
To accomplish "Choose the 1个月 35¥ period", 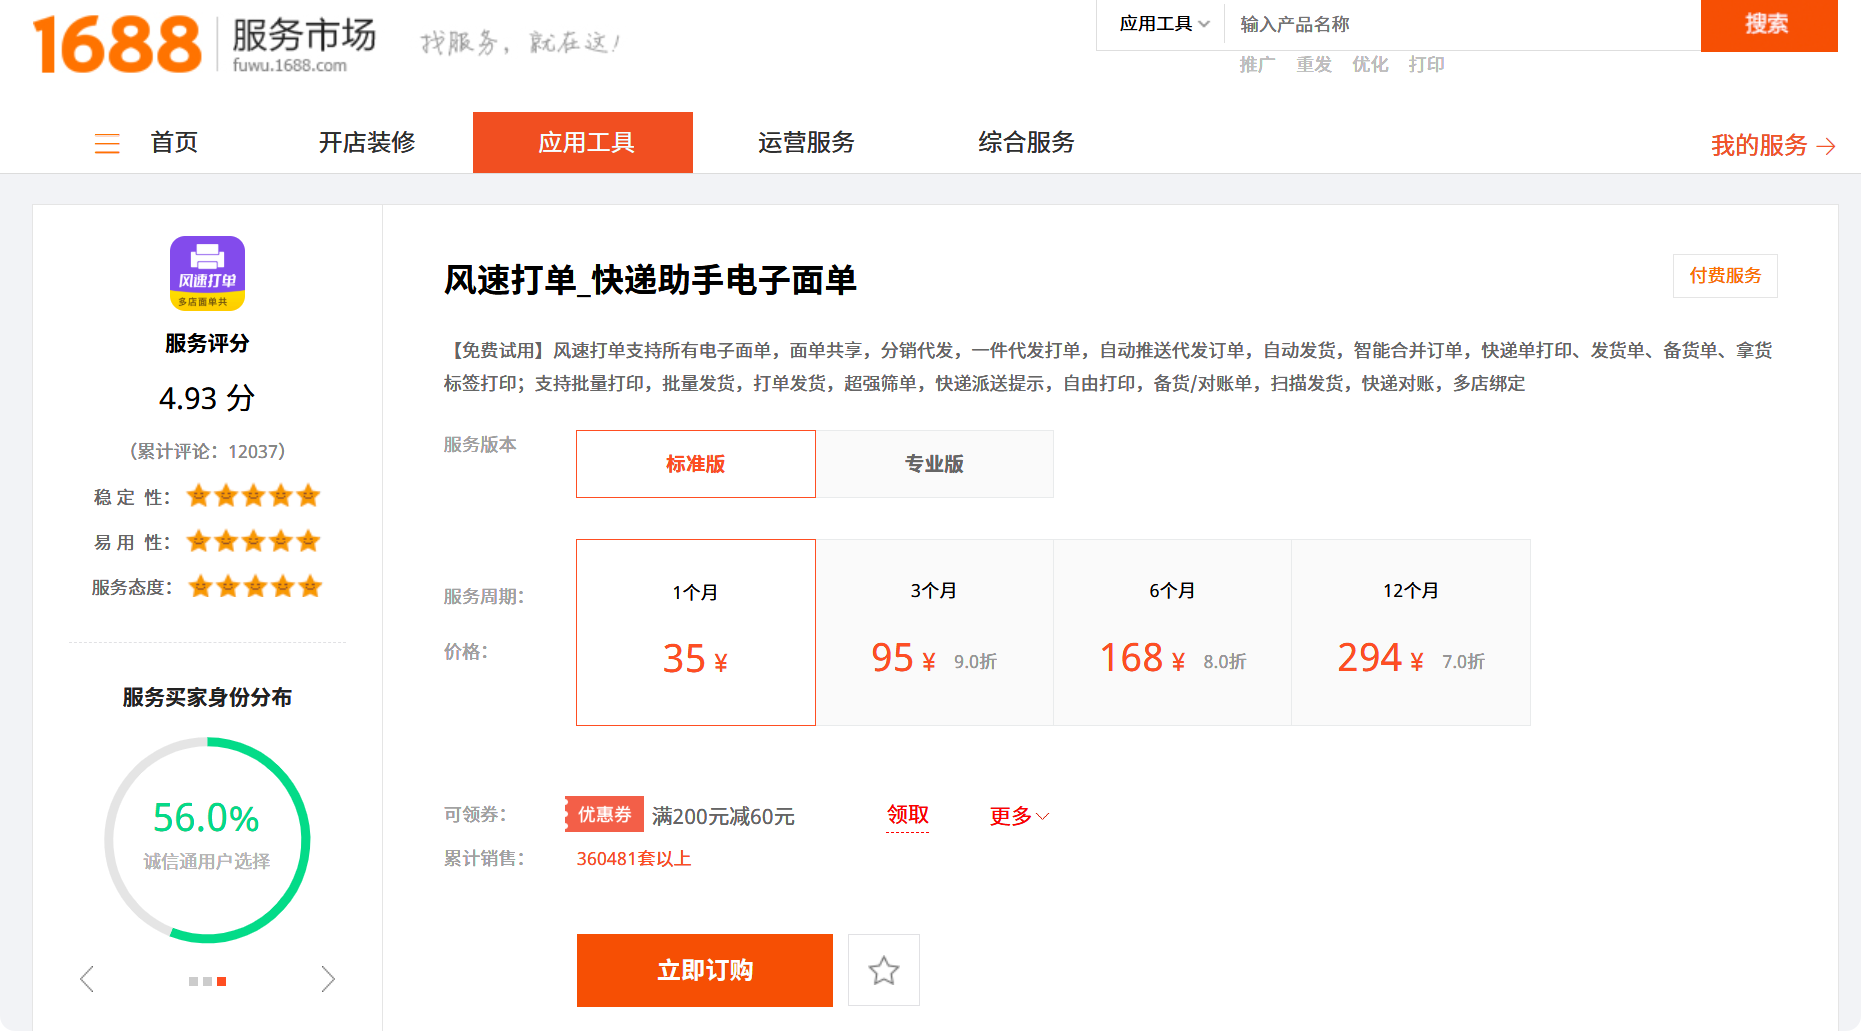I will [x=696, y=632].
